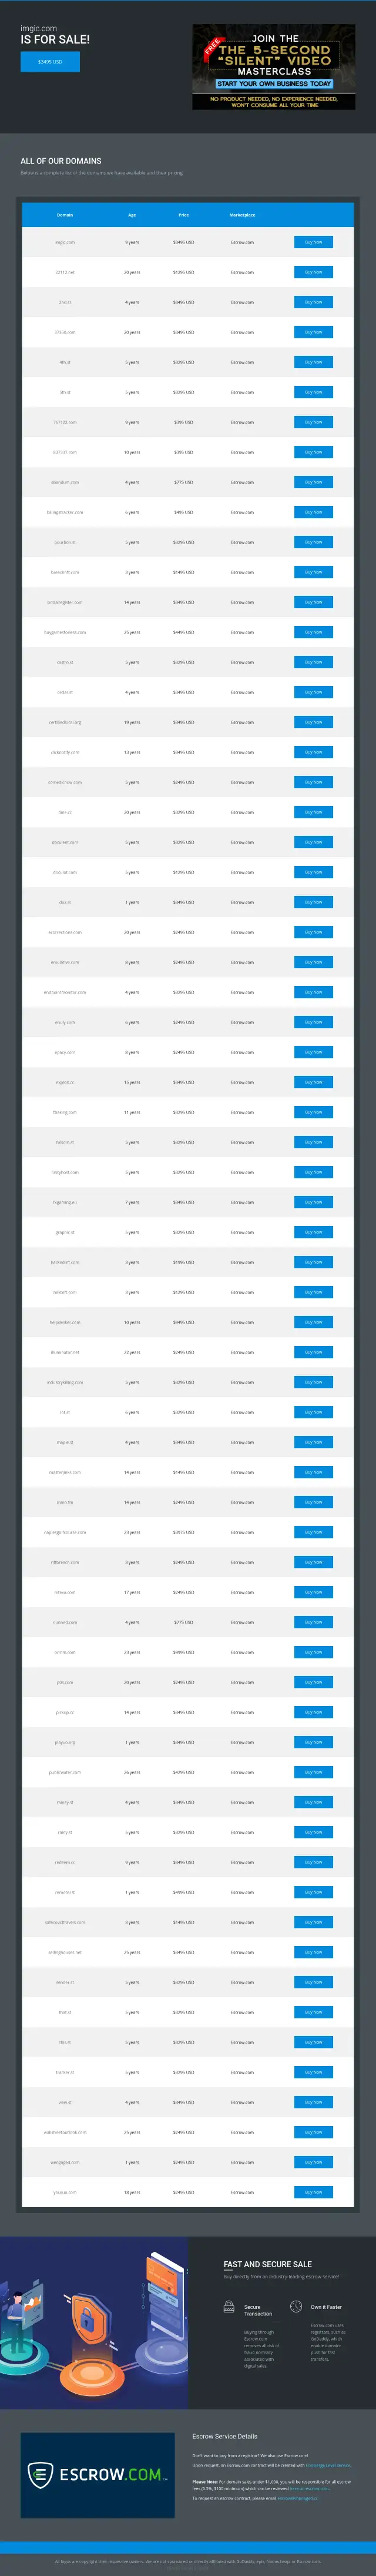Click the Escrow.com shield logo

40,2475
